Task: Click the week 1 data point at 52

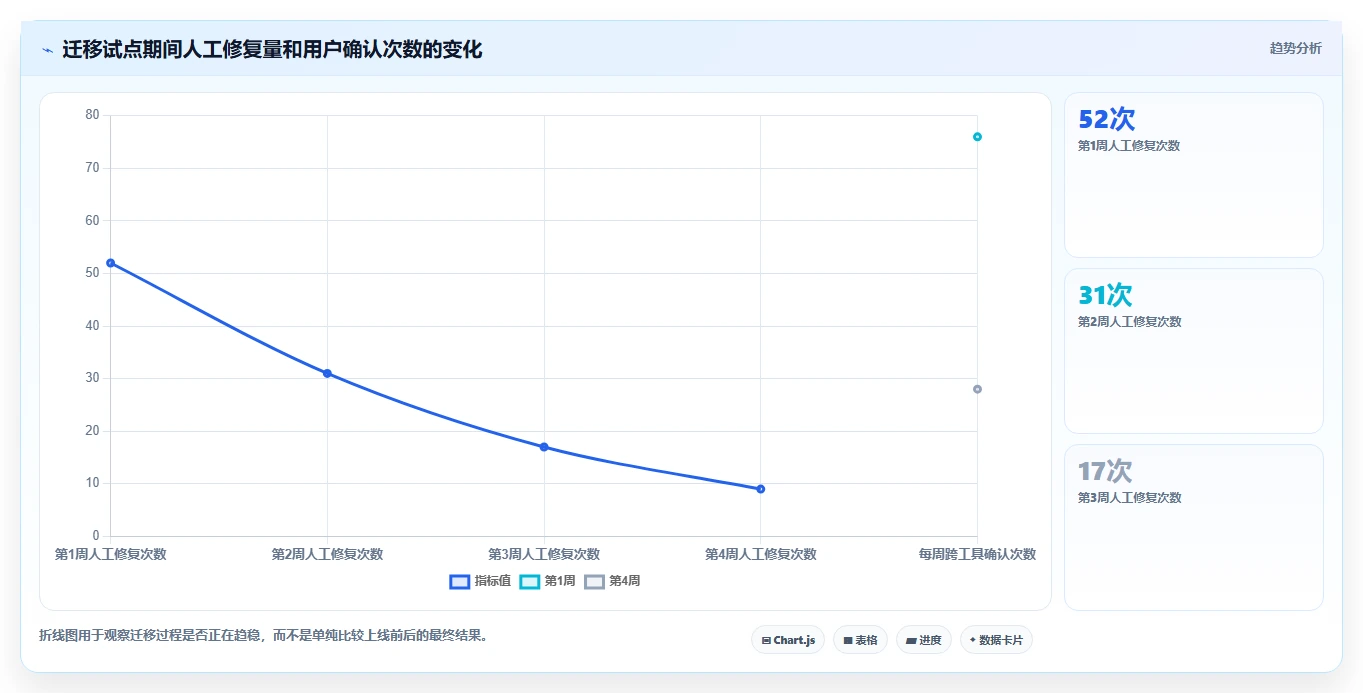Action: (110, 263)
